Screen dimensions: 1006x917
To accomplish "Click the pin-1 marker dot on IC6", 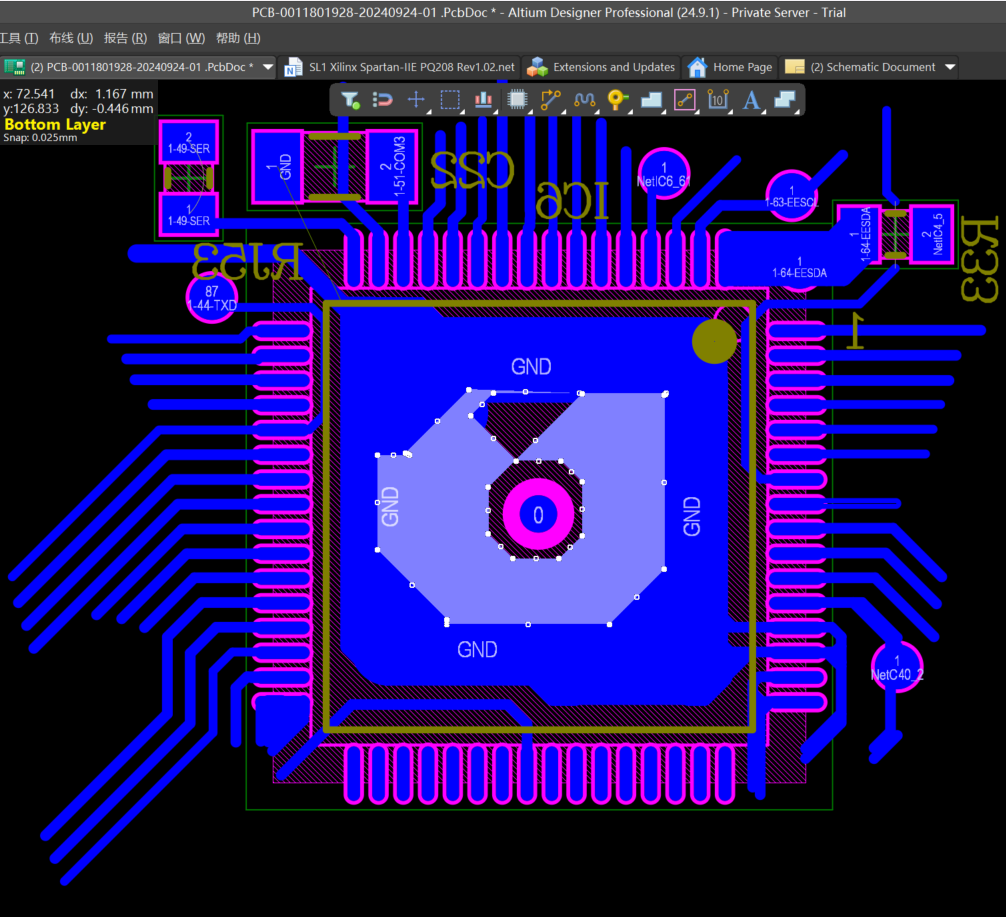I will (x=714, y=341).
